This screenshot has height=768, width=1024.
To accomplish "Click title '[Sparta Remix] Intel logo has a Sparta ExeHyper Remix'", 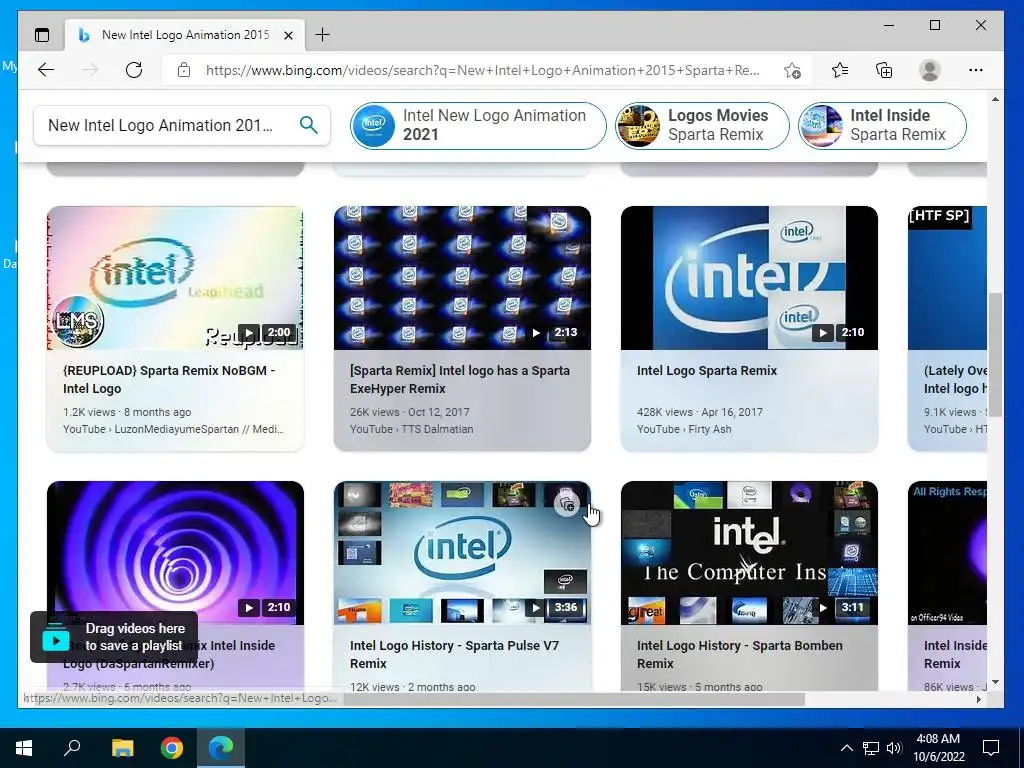I will [460, 379].
